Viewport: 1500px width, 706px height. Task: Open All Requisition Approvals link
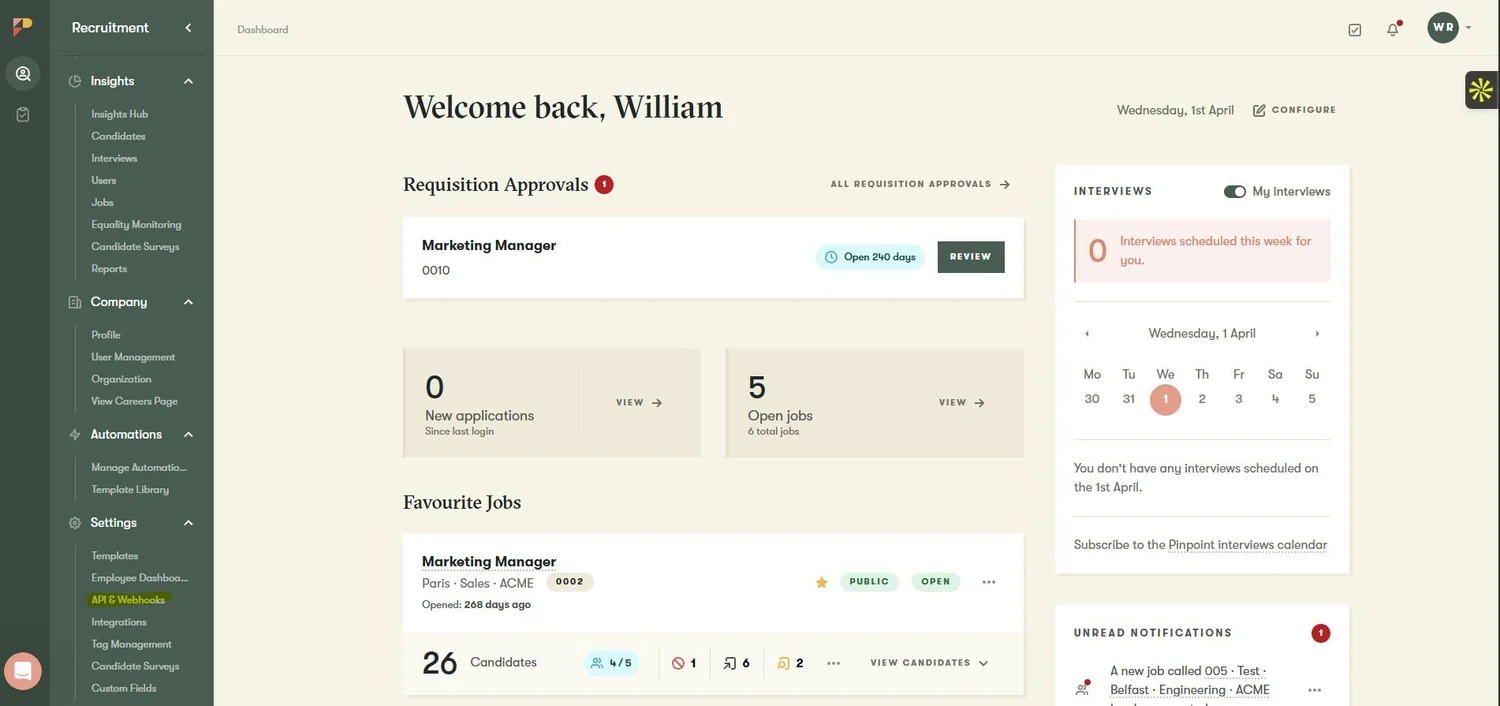920,185
